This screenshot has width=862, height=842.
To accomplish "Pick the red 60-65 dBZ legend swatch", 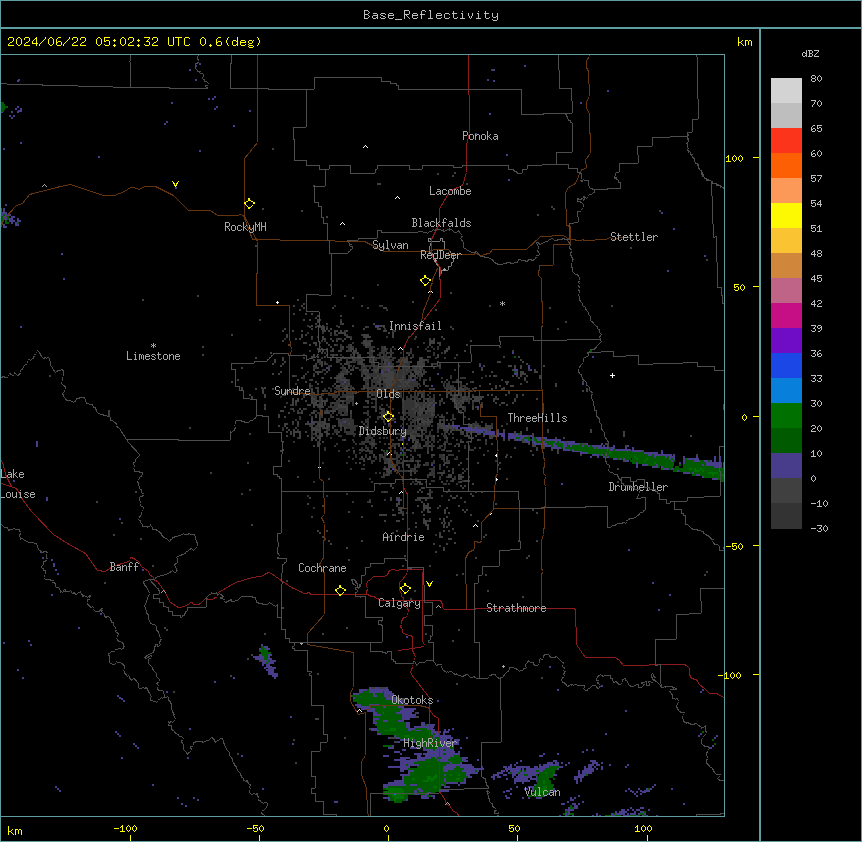I will [786, 141].
